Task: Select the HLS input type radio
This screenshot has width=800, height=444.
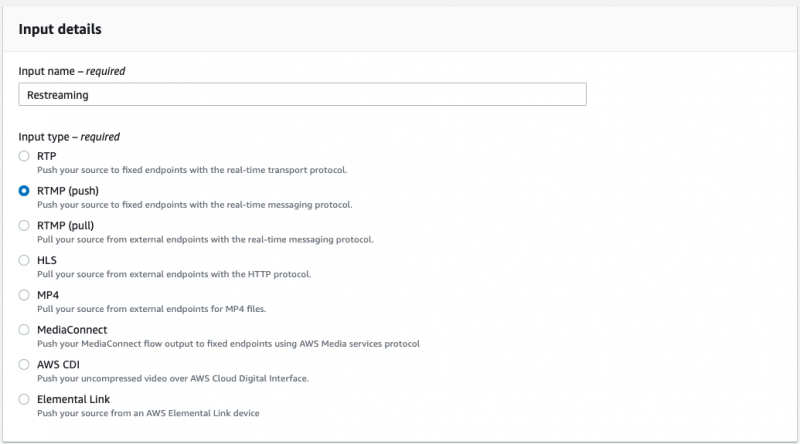Action: [24, 260]
